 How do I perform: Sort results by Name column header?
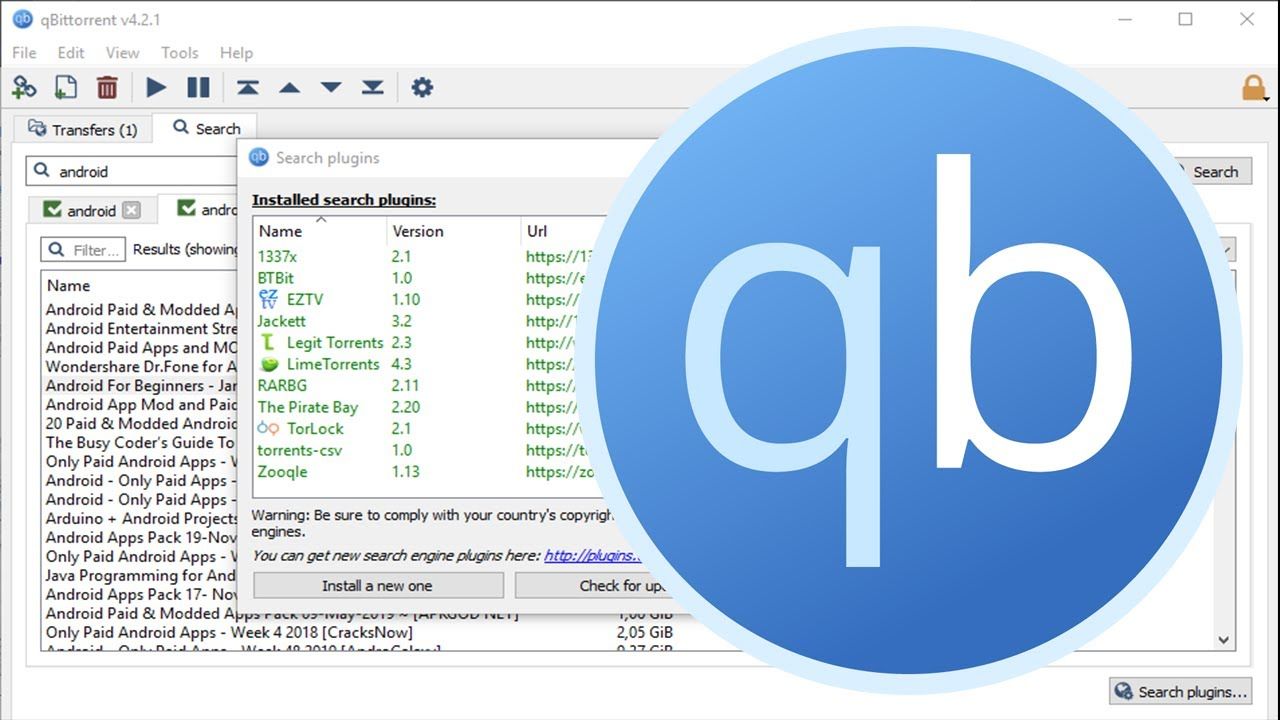pyautogui.click(x=138, y=285)
